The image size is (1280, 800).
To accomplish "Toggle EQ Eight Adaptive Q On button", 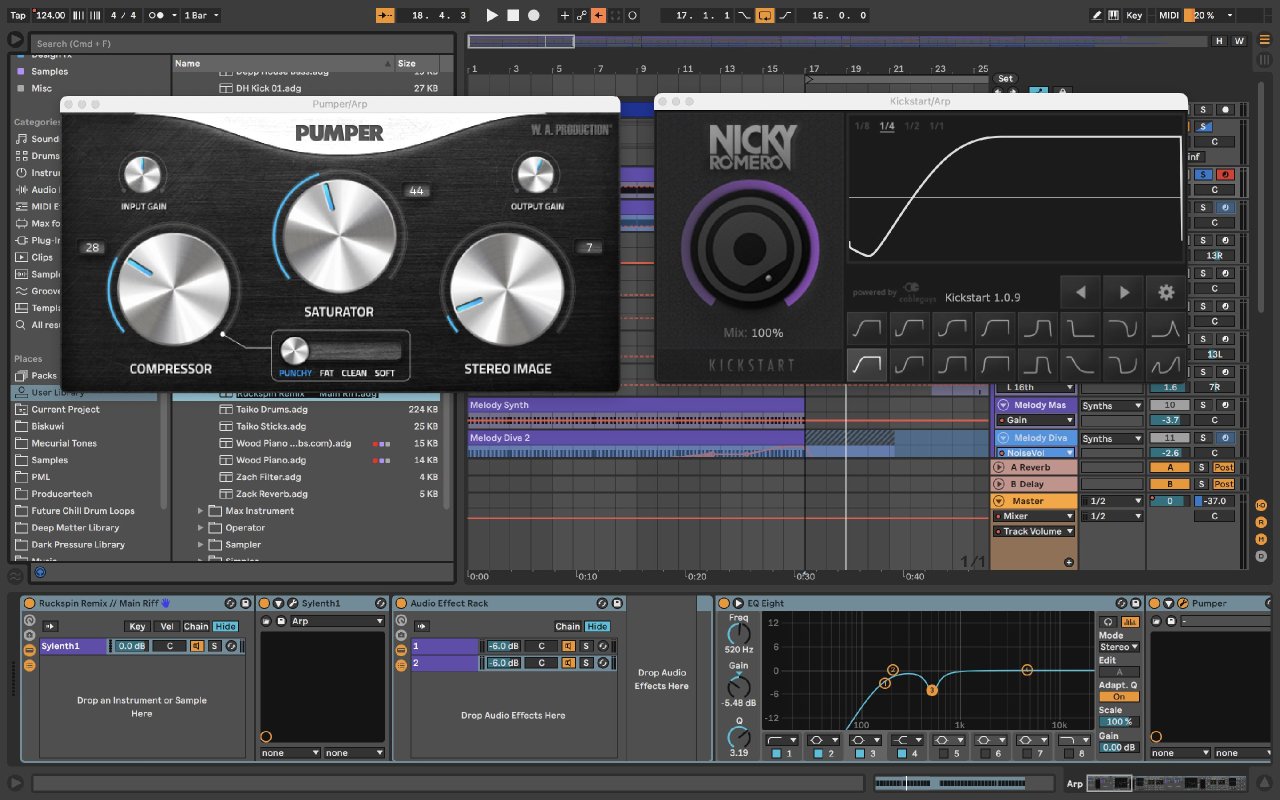I will tap(1118, 697).
